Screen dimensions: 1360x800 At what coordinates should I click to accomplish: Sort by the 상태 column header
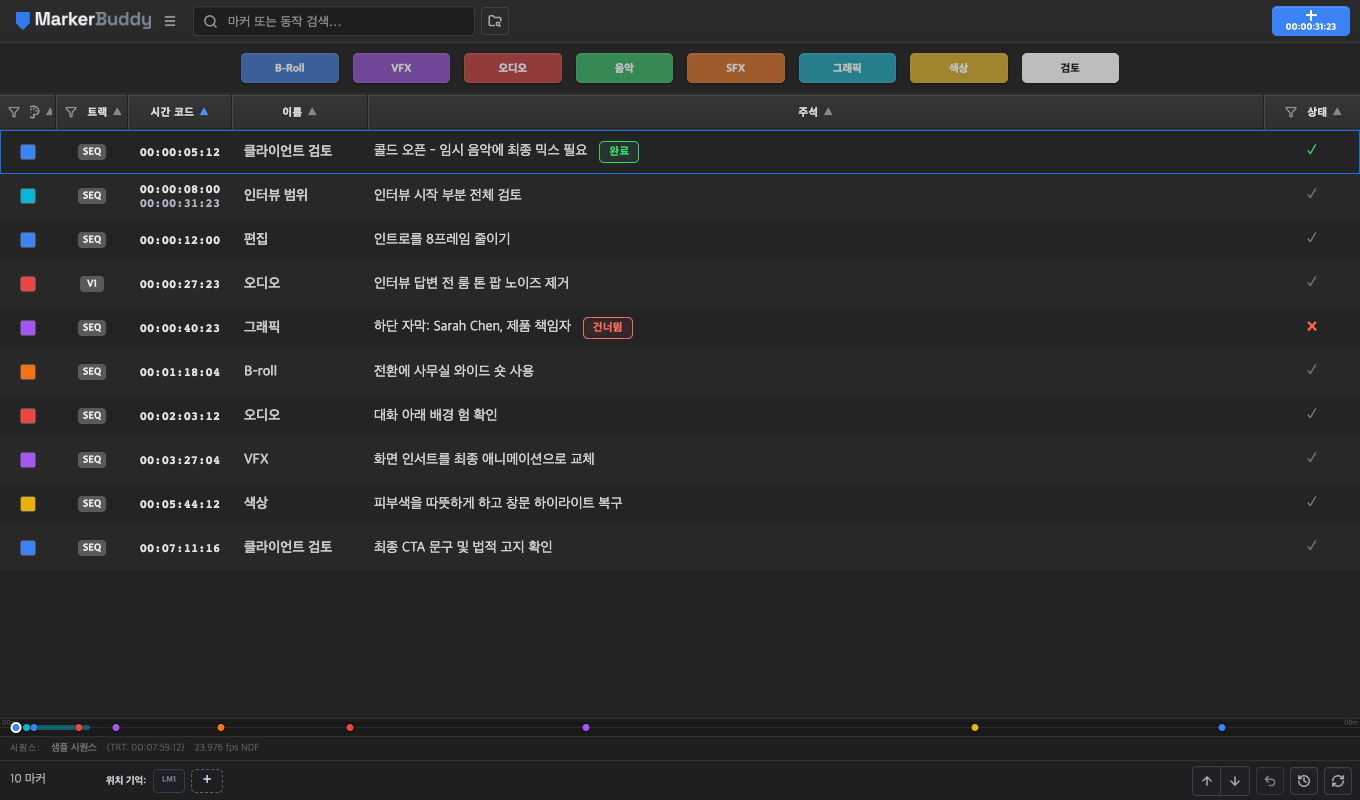tap(1324, 112)
